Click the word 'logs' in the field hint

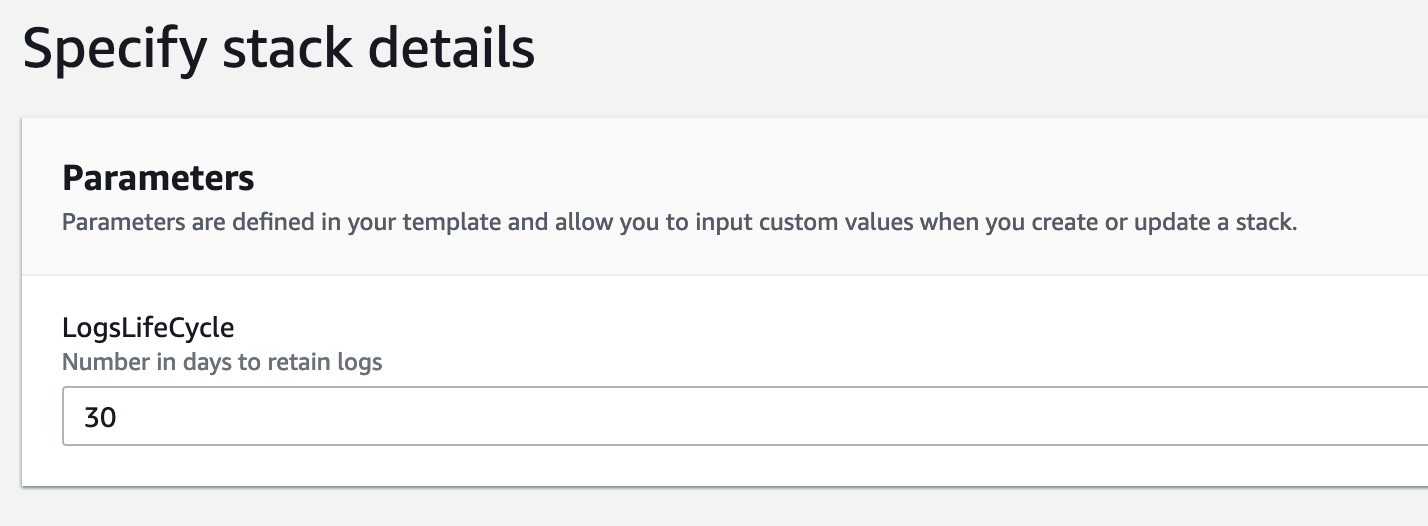point(357,362)
